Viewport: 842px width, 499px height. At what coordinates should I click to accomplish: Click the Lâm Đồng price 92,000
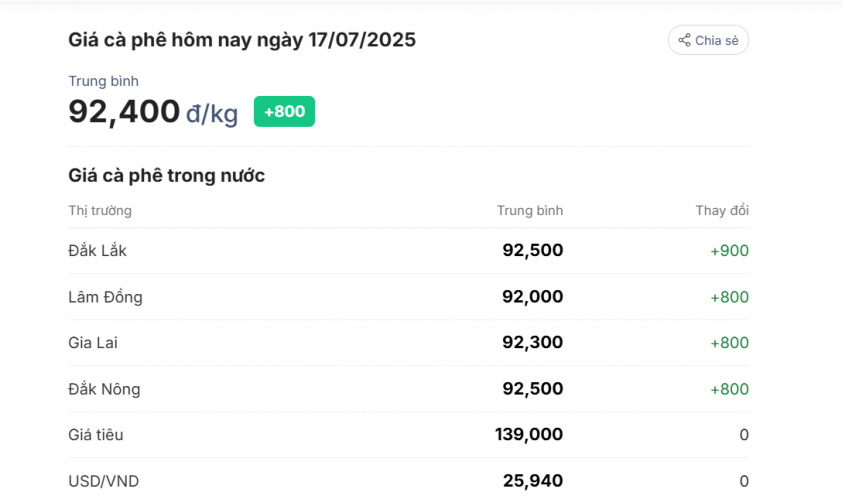point(533,296)
